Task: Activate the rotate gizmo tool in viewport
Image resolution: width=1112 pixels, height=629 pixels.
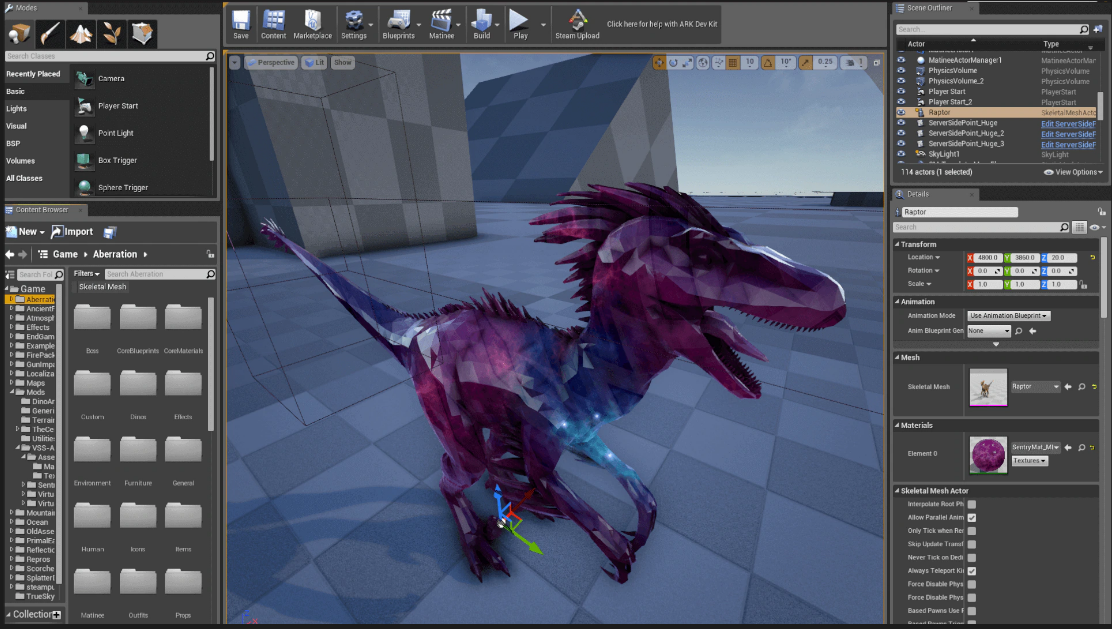Action: (x=673, y=62)
